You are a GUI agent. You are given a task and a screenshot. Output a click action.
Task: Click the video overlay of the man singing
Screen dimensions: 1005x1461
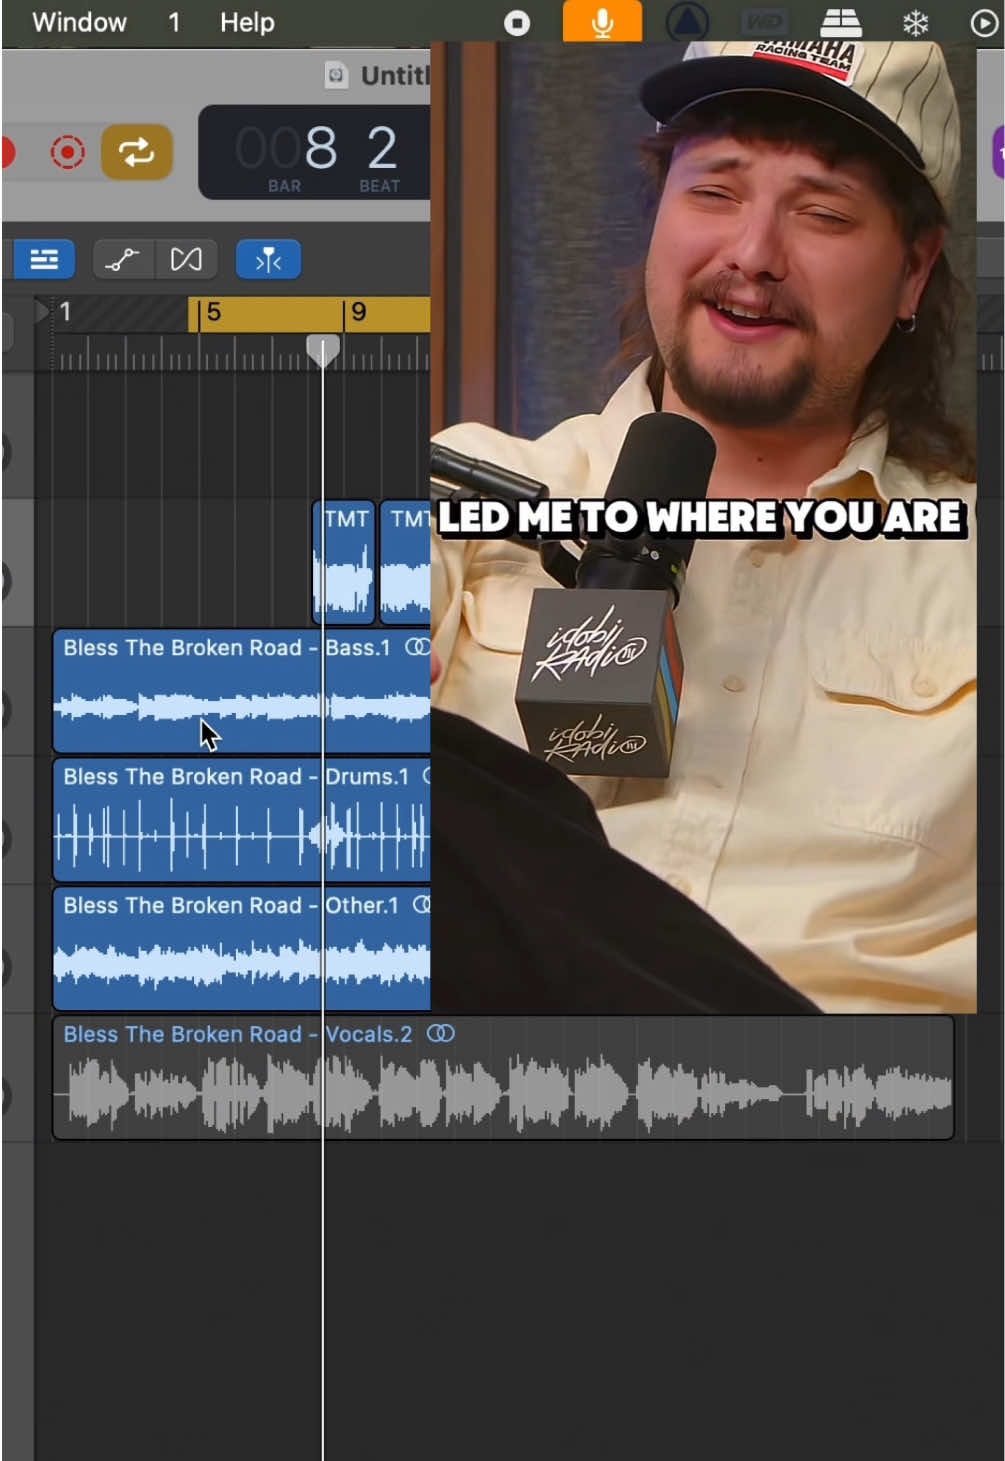(x=703, y=528)
